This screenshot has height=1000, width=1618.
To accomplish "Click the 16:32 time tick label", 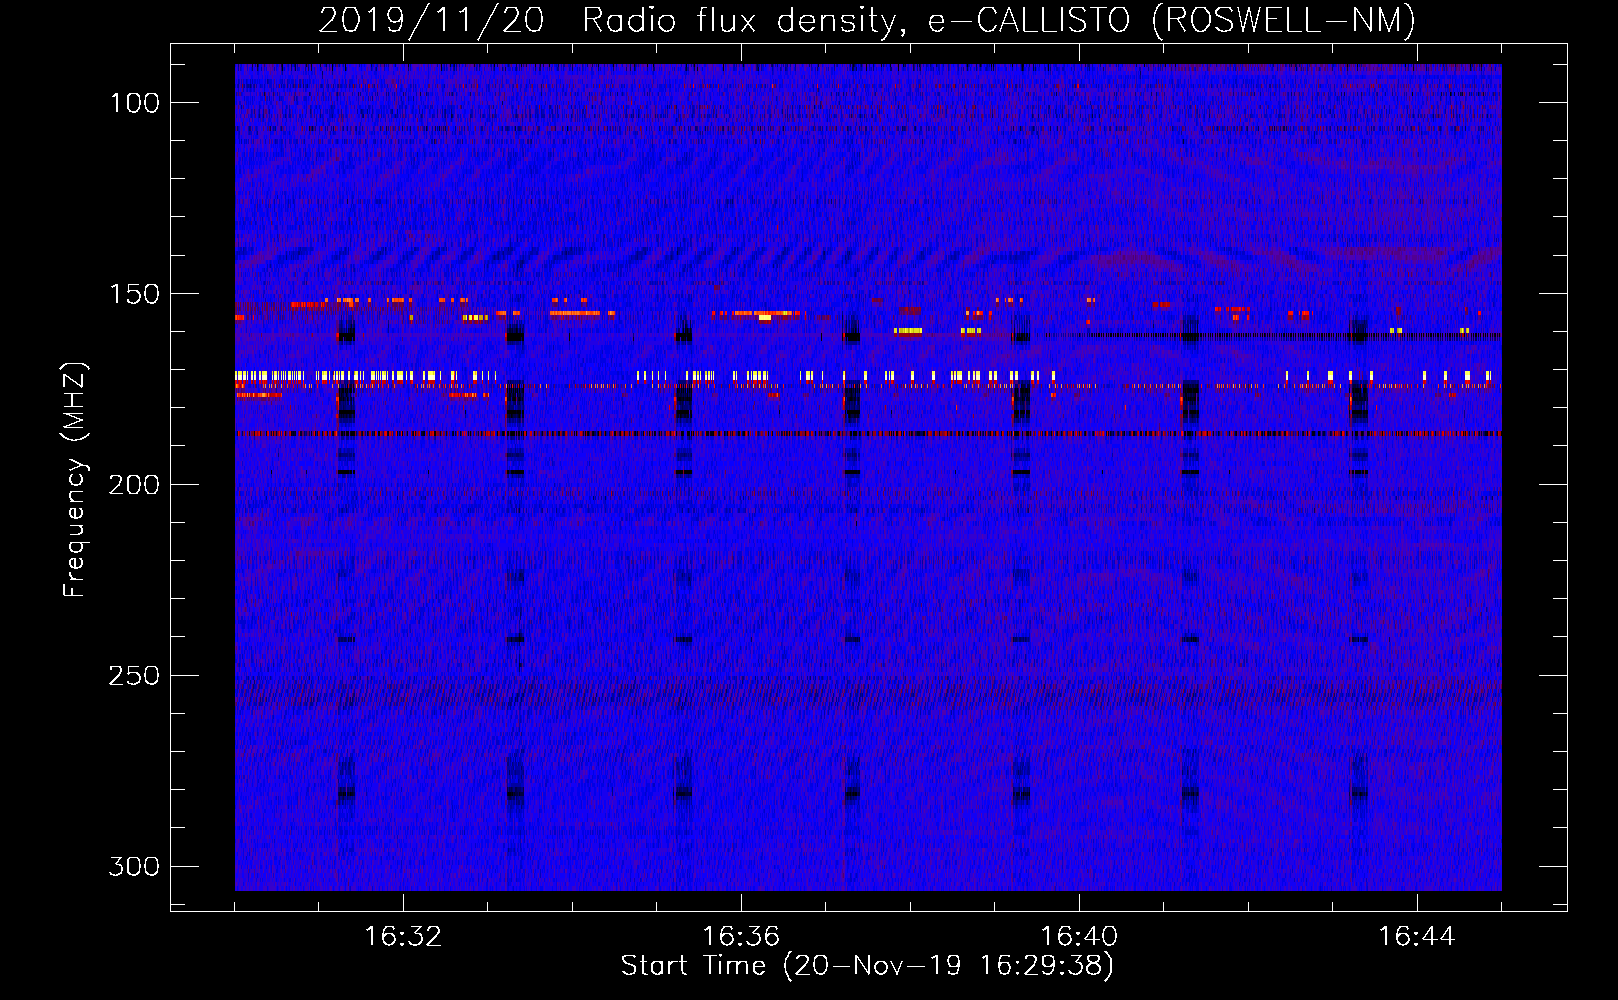I will [x=403, y=936].
